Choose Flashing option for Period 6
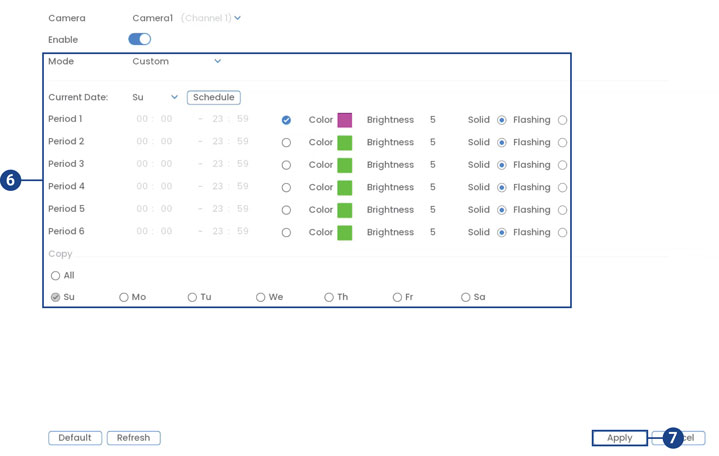 pos(563,233)
